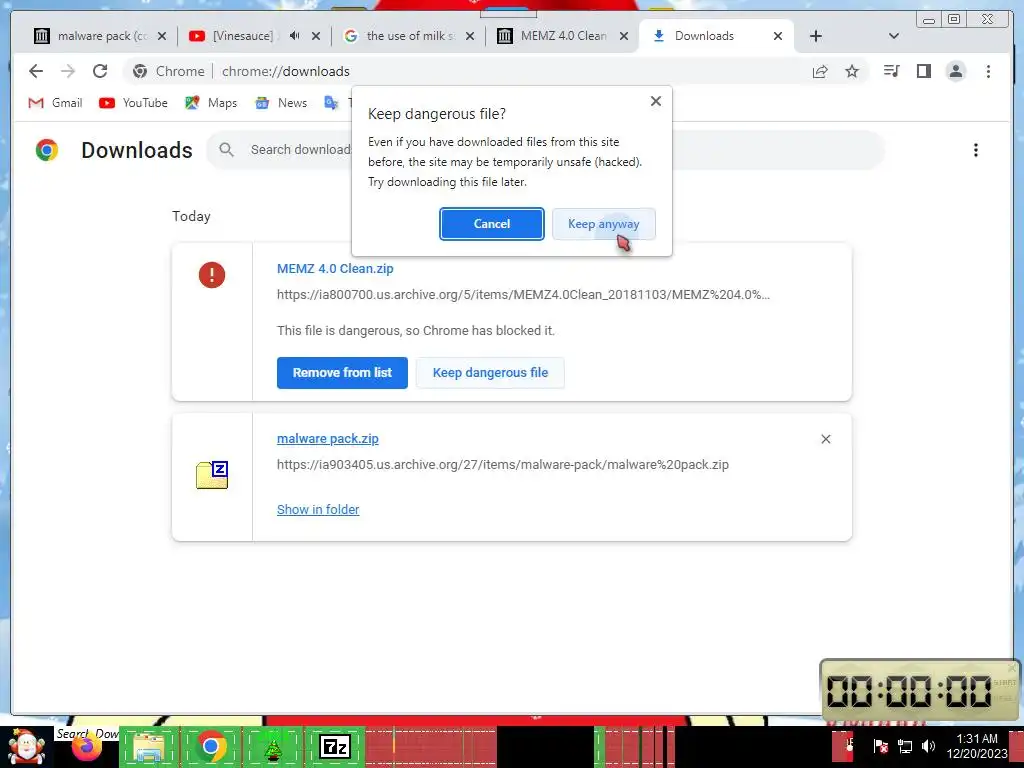
Task: Open the profile avatar menu
Action: [x=955, y=71]
